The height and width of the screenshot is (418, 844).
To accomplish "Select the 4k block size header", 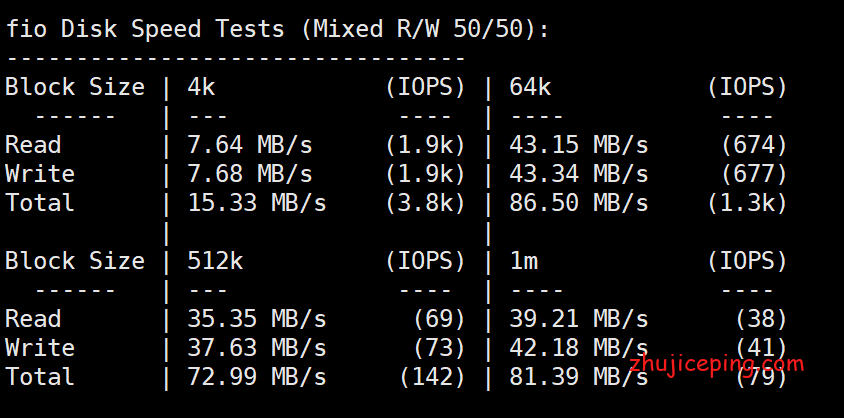I will [201, 87].
